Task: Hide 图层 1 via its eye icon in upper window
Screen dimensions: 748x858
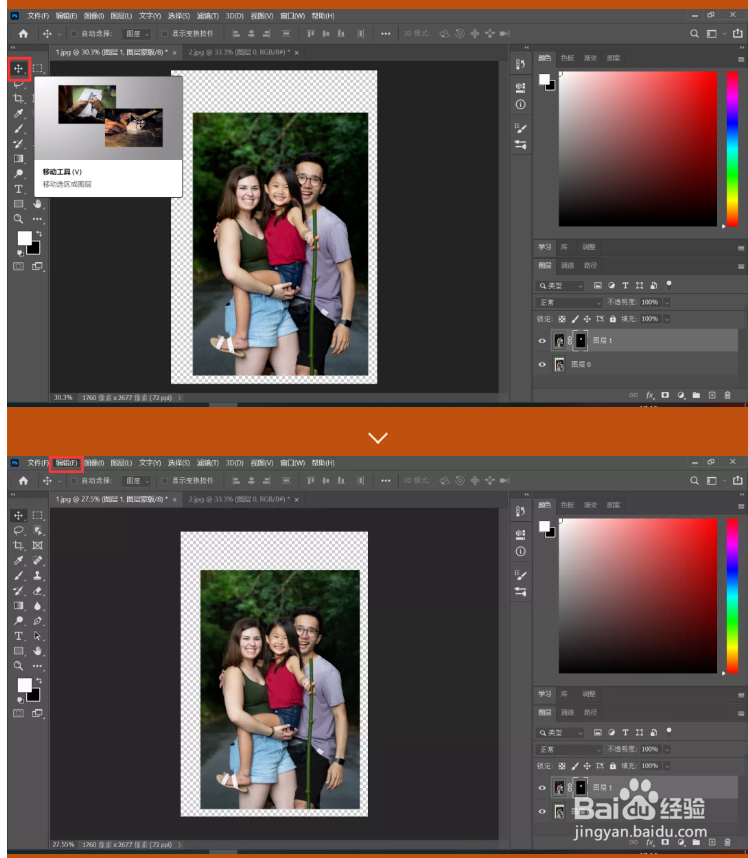Action: click(542, 341)
